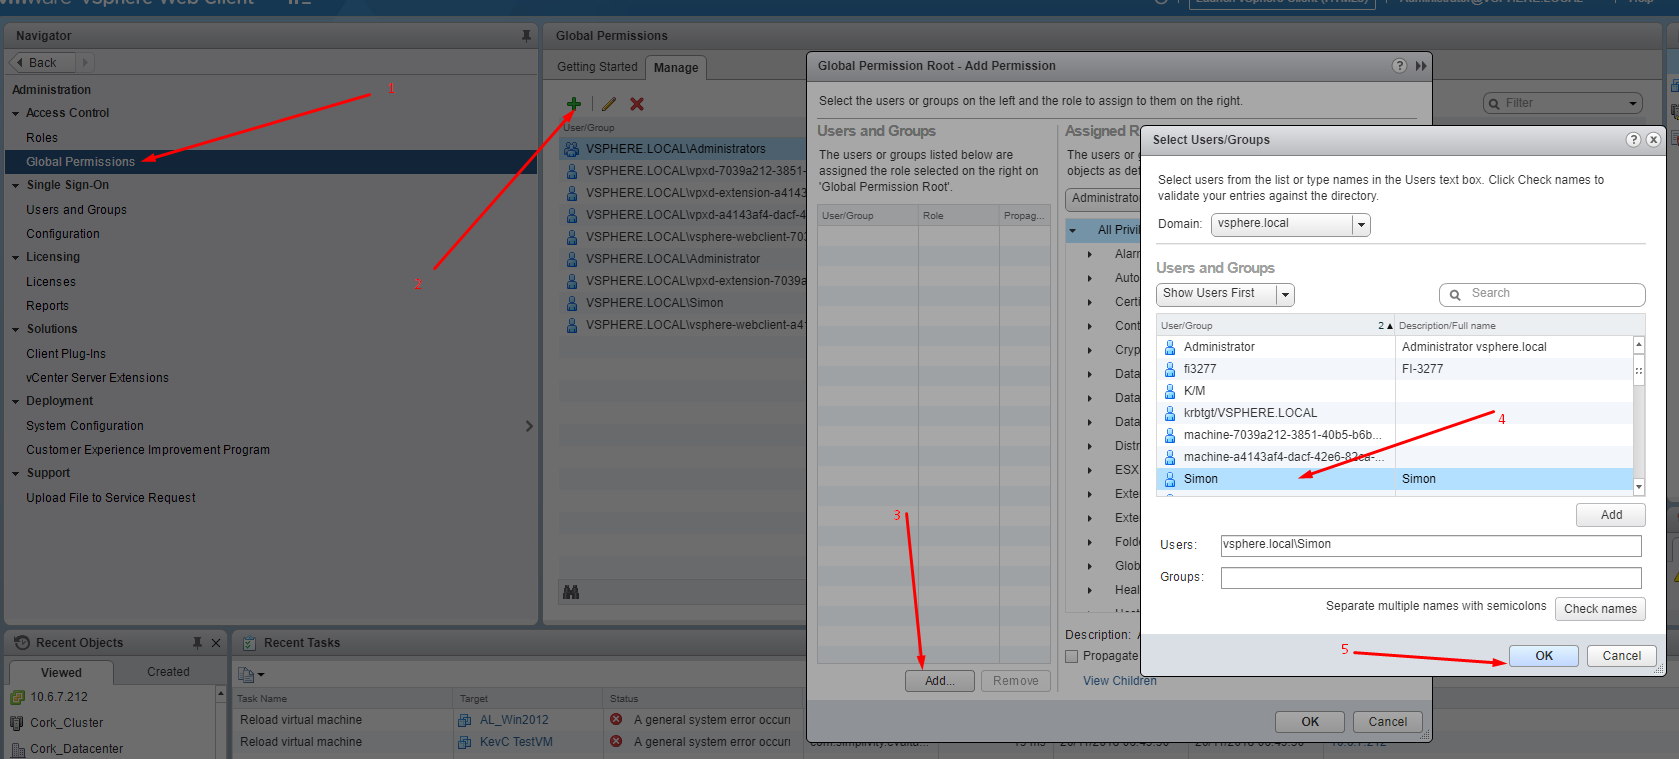The image size is (1679, 759).
Task: Collapse the Single Sign-On section
Action: (16, 186)
